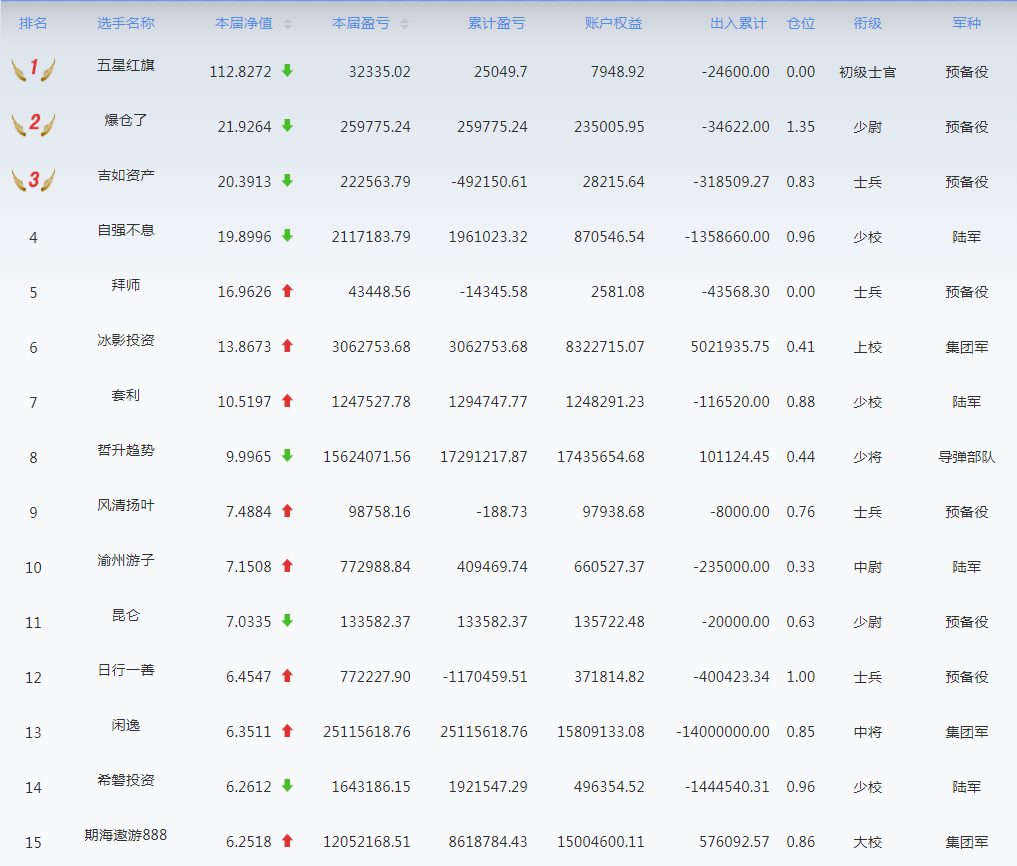The height and width of the screenshot is (866, 1017).
Task: Click the red up arrow beside 7.1508
Action: click(x=287, y=566)
